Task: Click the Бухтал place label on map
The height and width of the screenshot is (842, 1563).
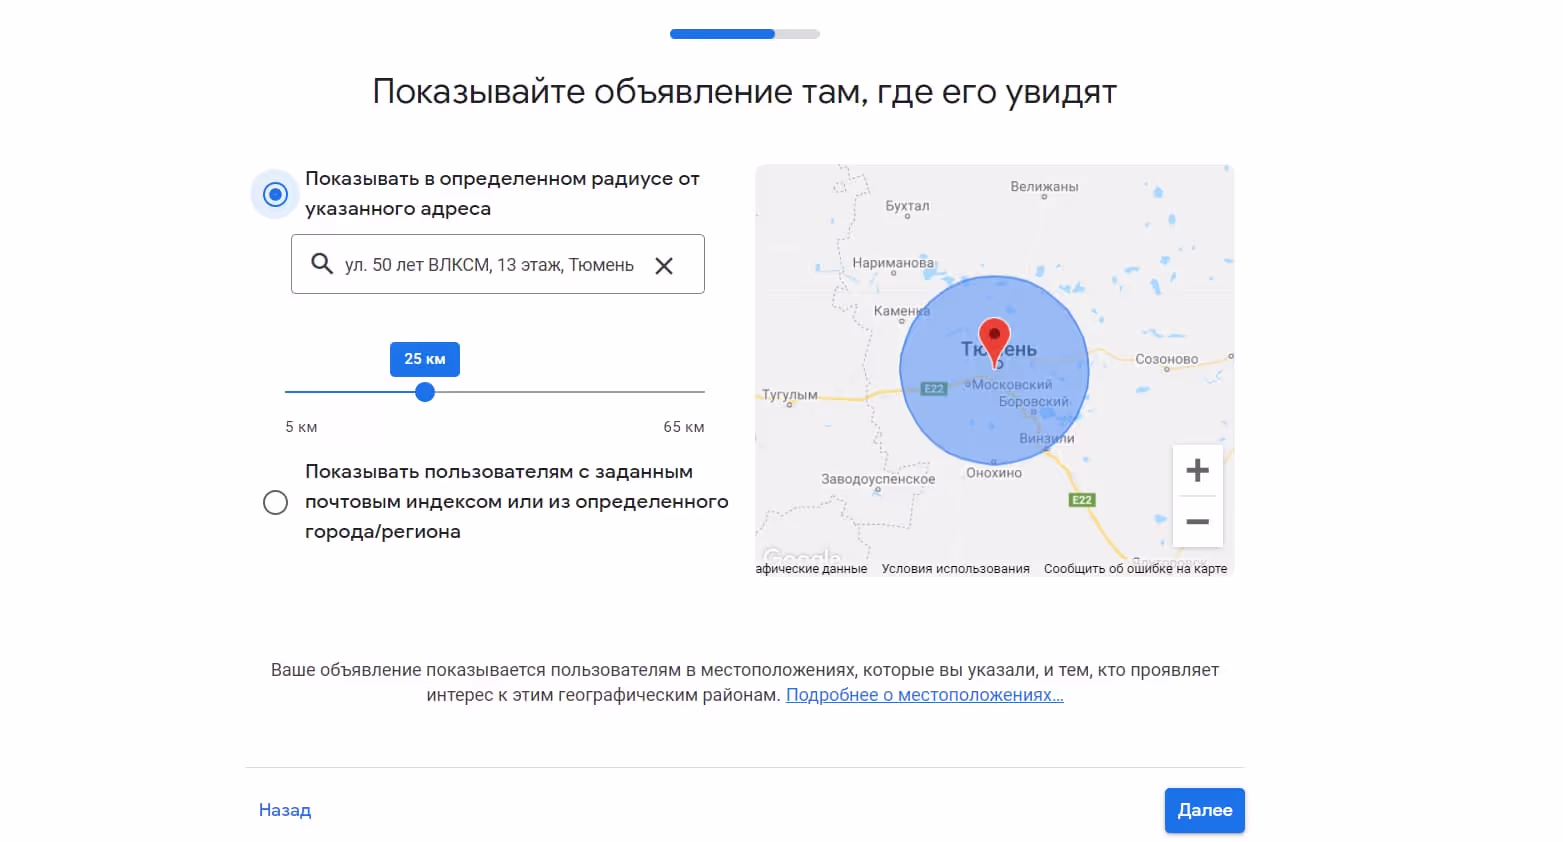Action: [907, 205]
